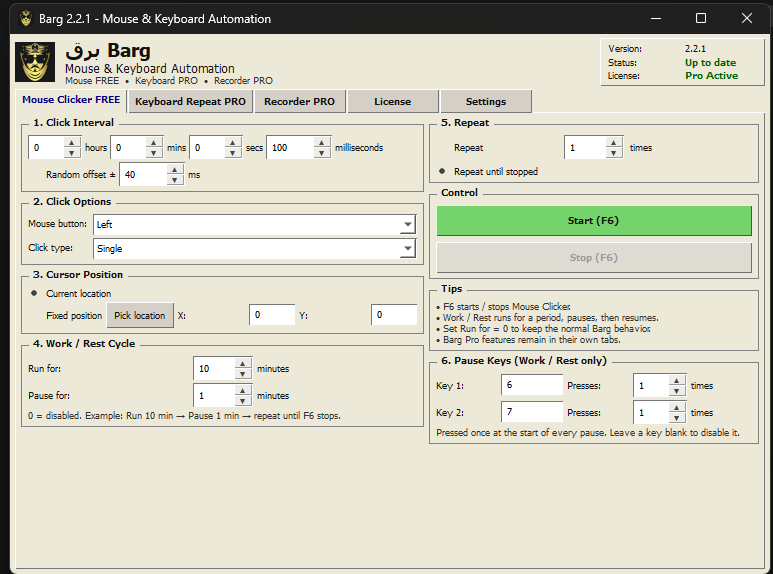Click the Barg logo image in header
The width and height of the screenshot is (773, 574).
pos(35,62)
